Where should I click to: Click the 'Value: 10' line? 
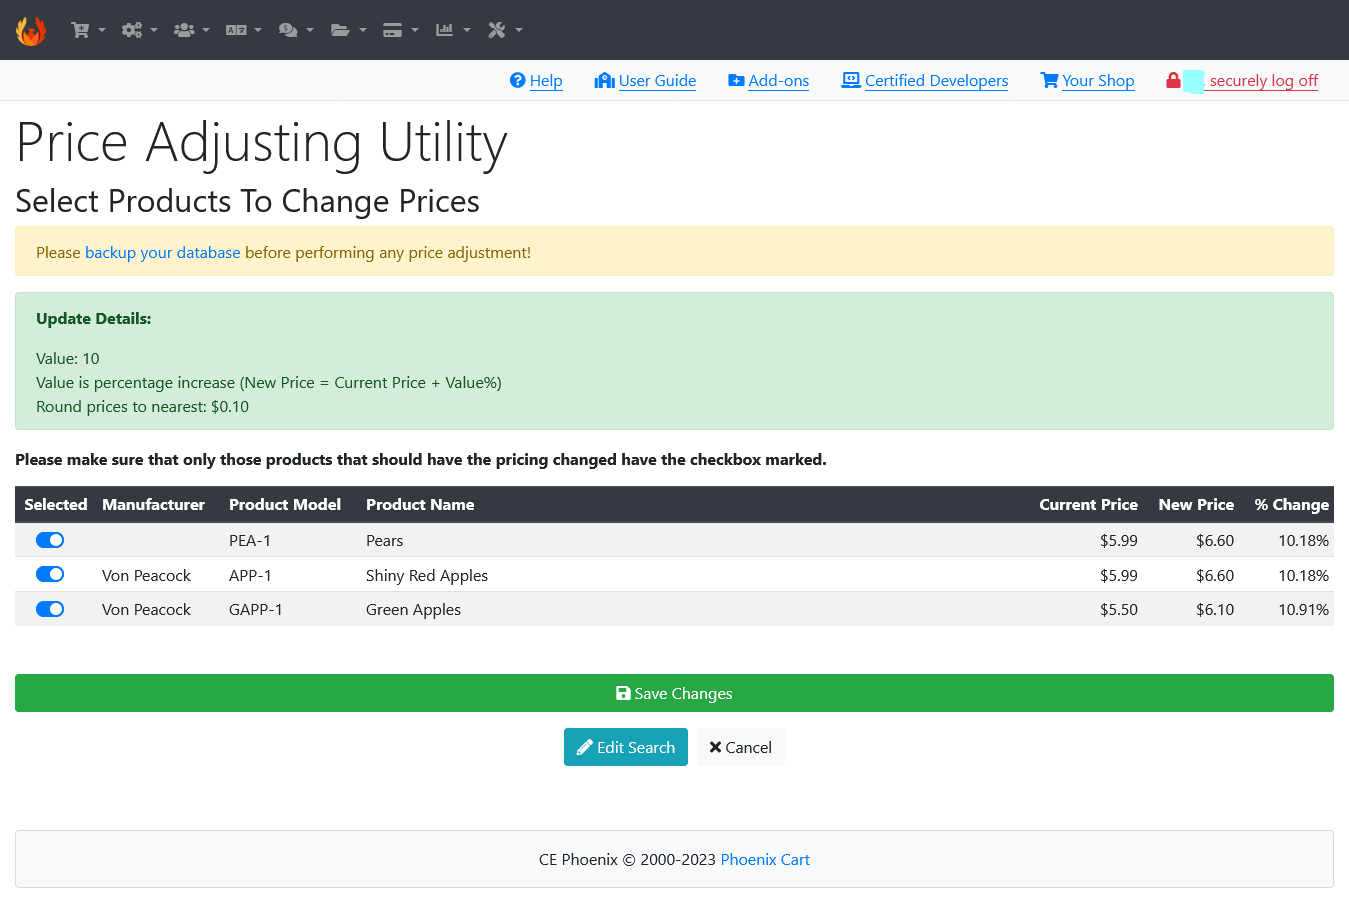pyautogui.click(x=68, y=359)
